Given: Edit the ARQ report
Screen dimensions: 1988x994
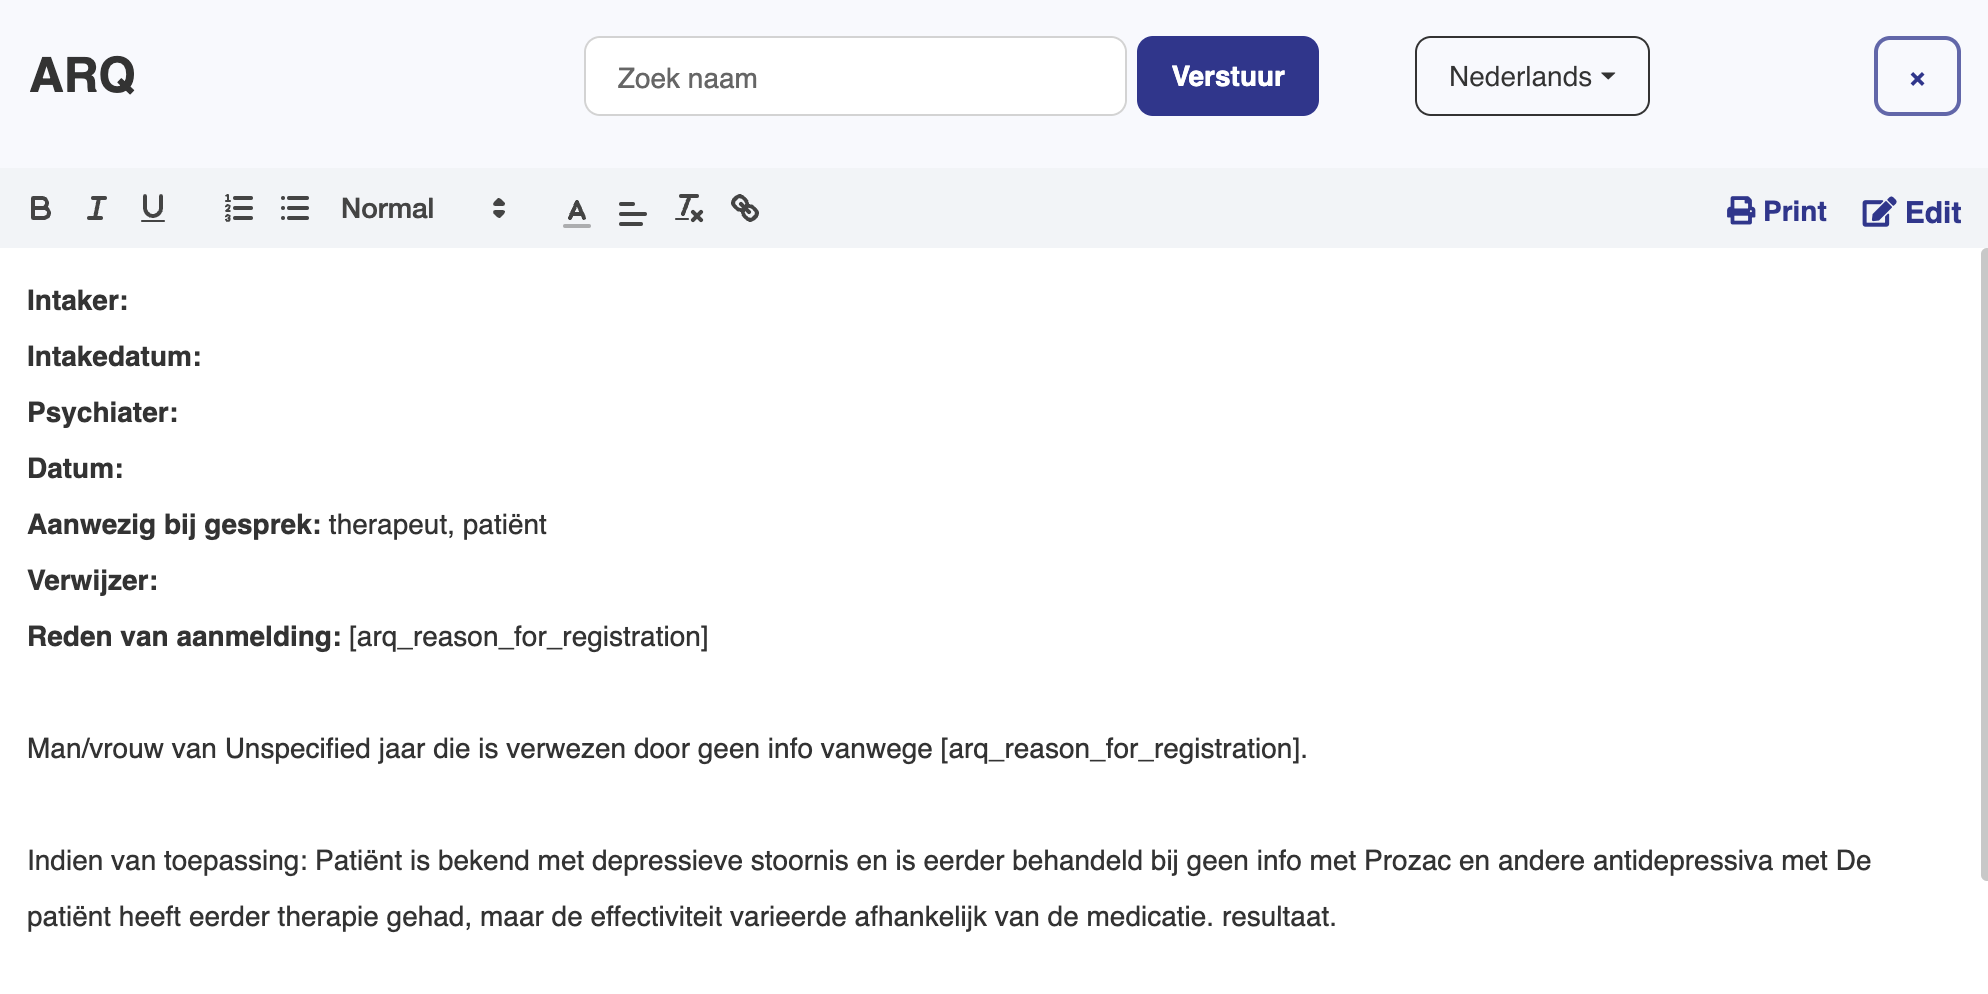Looking at the screenshot, I should [x=1911, y=212].
